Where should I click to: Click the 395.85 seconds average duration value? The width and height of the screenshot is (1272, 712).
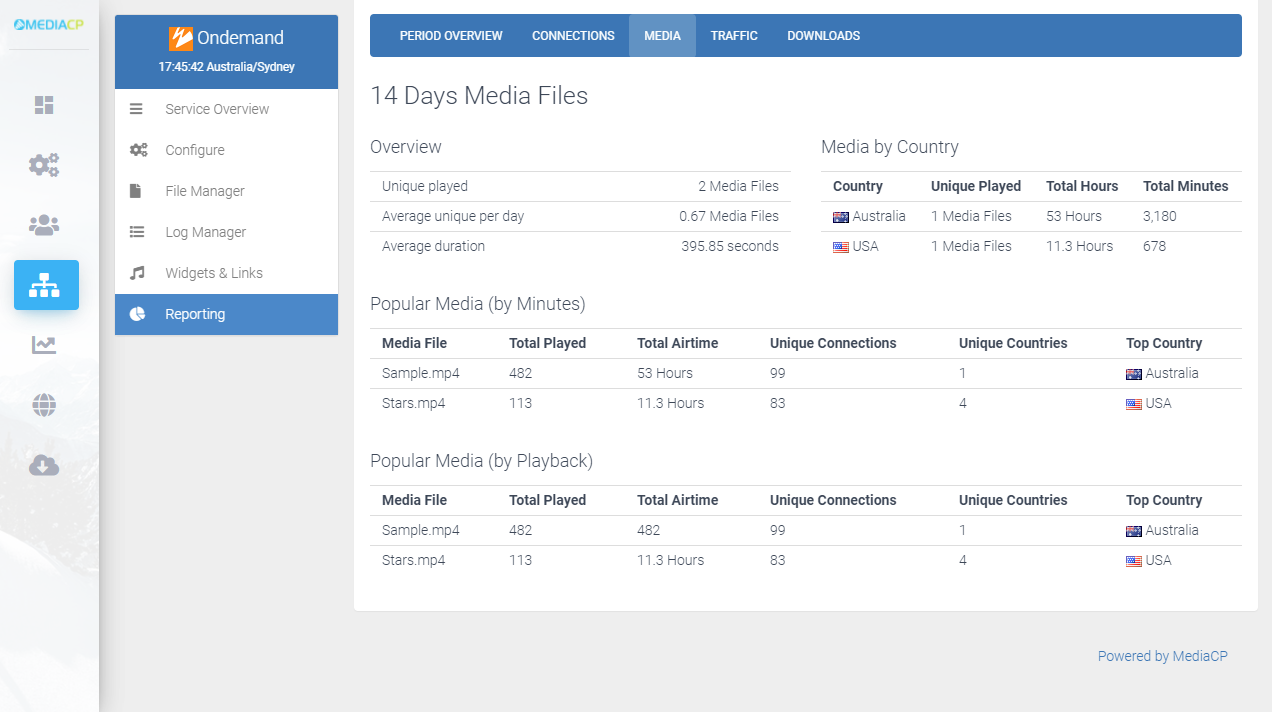pos(729,246)
